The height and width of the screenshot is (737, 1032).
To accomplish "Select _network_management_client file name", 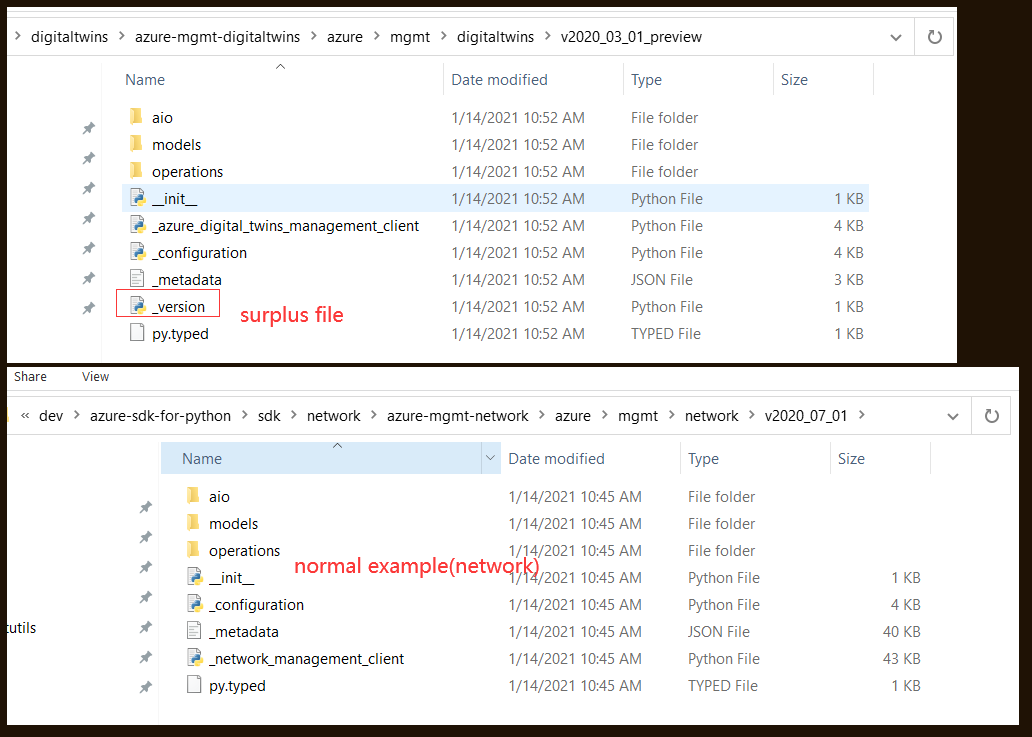I will coord(306,659).
